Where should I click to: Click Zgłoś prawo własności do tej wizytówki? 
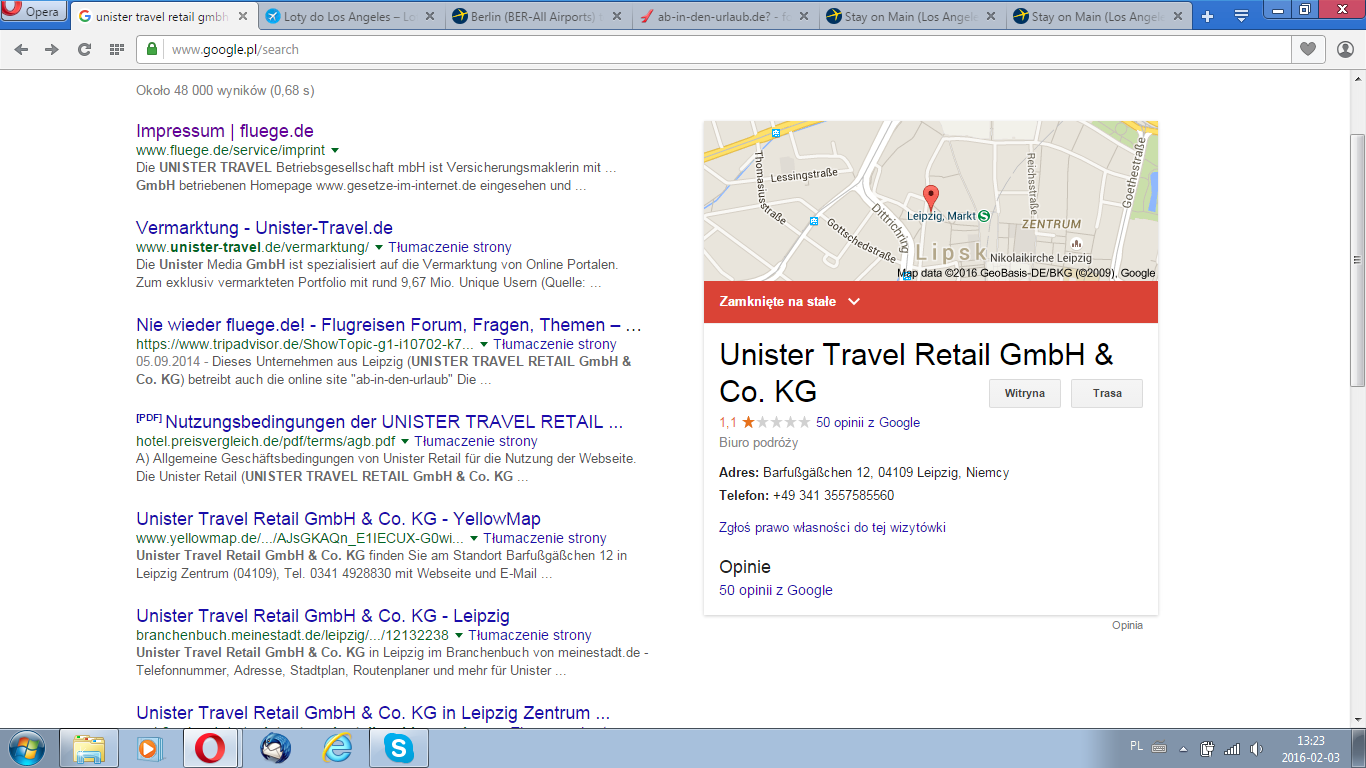point(832,527)
